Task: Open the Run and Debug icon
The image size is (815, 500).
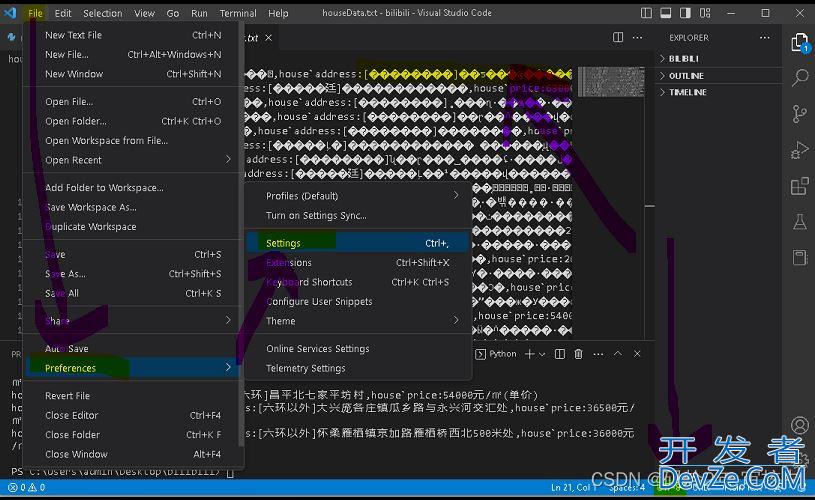Action: (799, 150)
